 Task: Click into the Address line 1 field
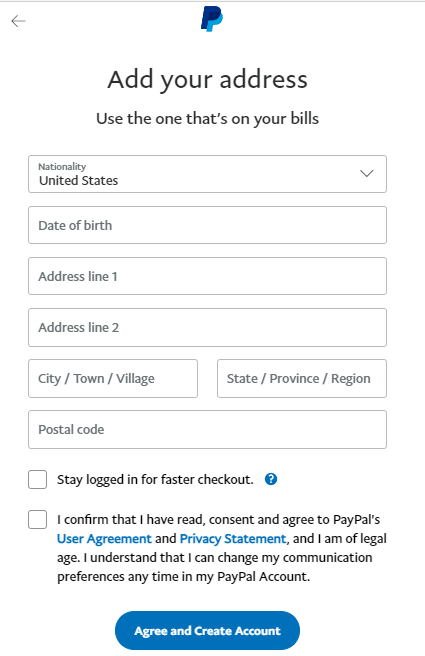(x=207, y=276)
